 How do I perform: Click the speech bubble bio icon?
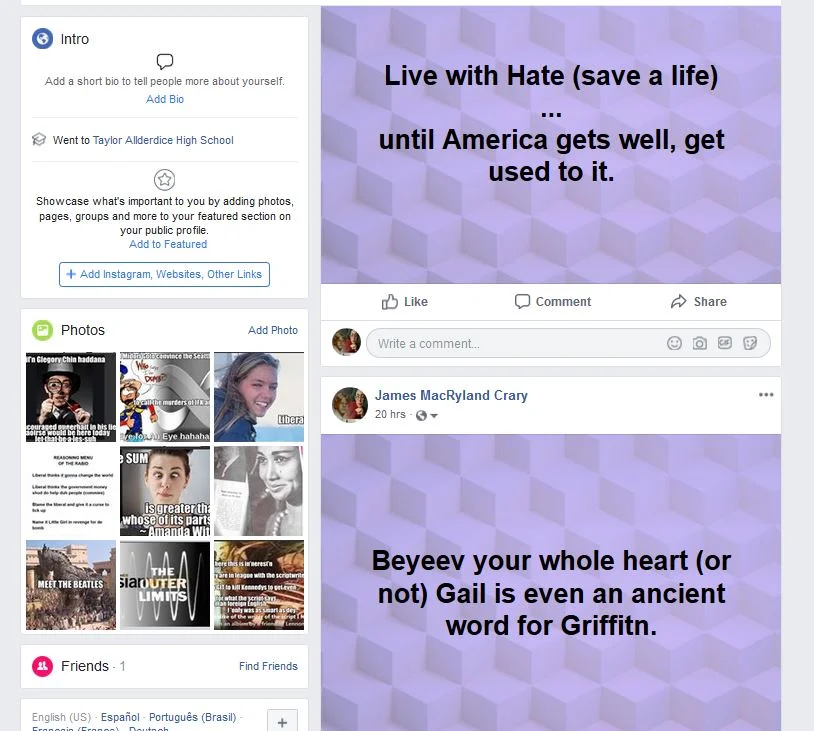tap(165, 61)
